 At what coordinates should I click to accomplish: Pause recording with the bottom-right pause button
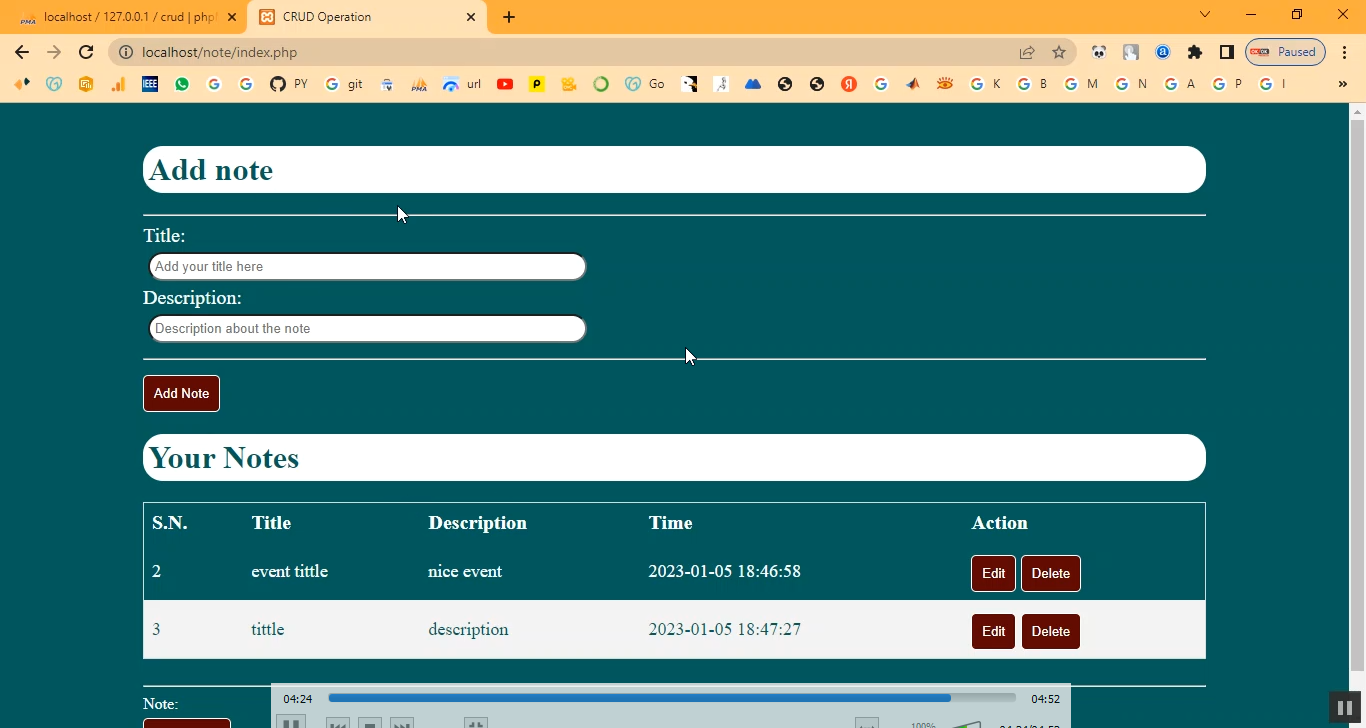(x=1345, y=708)
